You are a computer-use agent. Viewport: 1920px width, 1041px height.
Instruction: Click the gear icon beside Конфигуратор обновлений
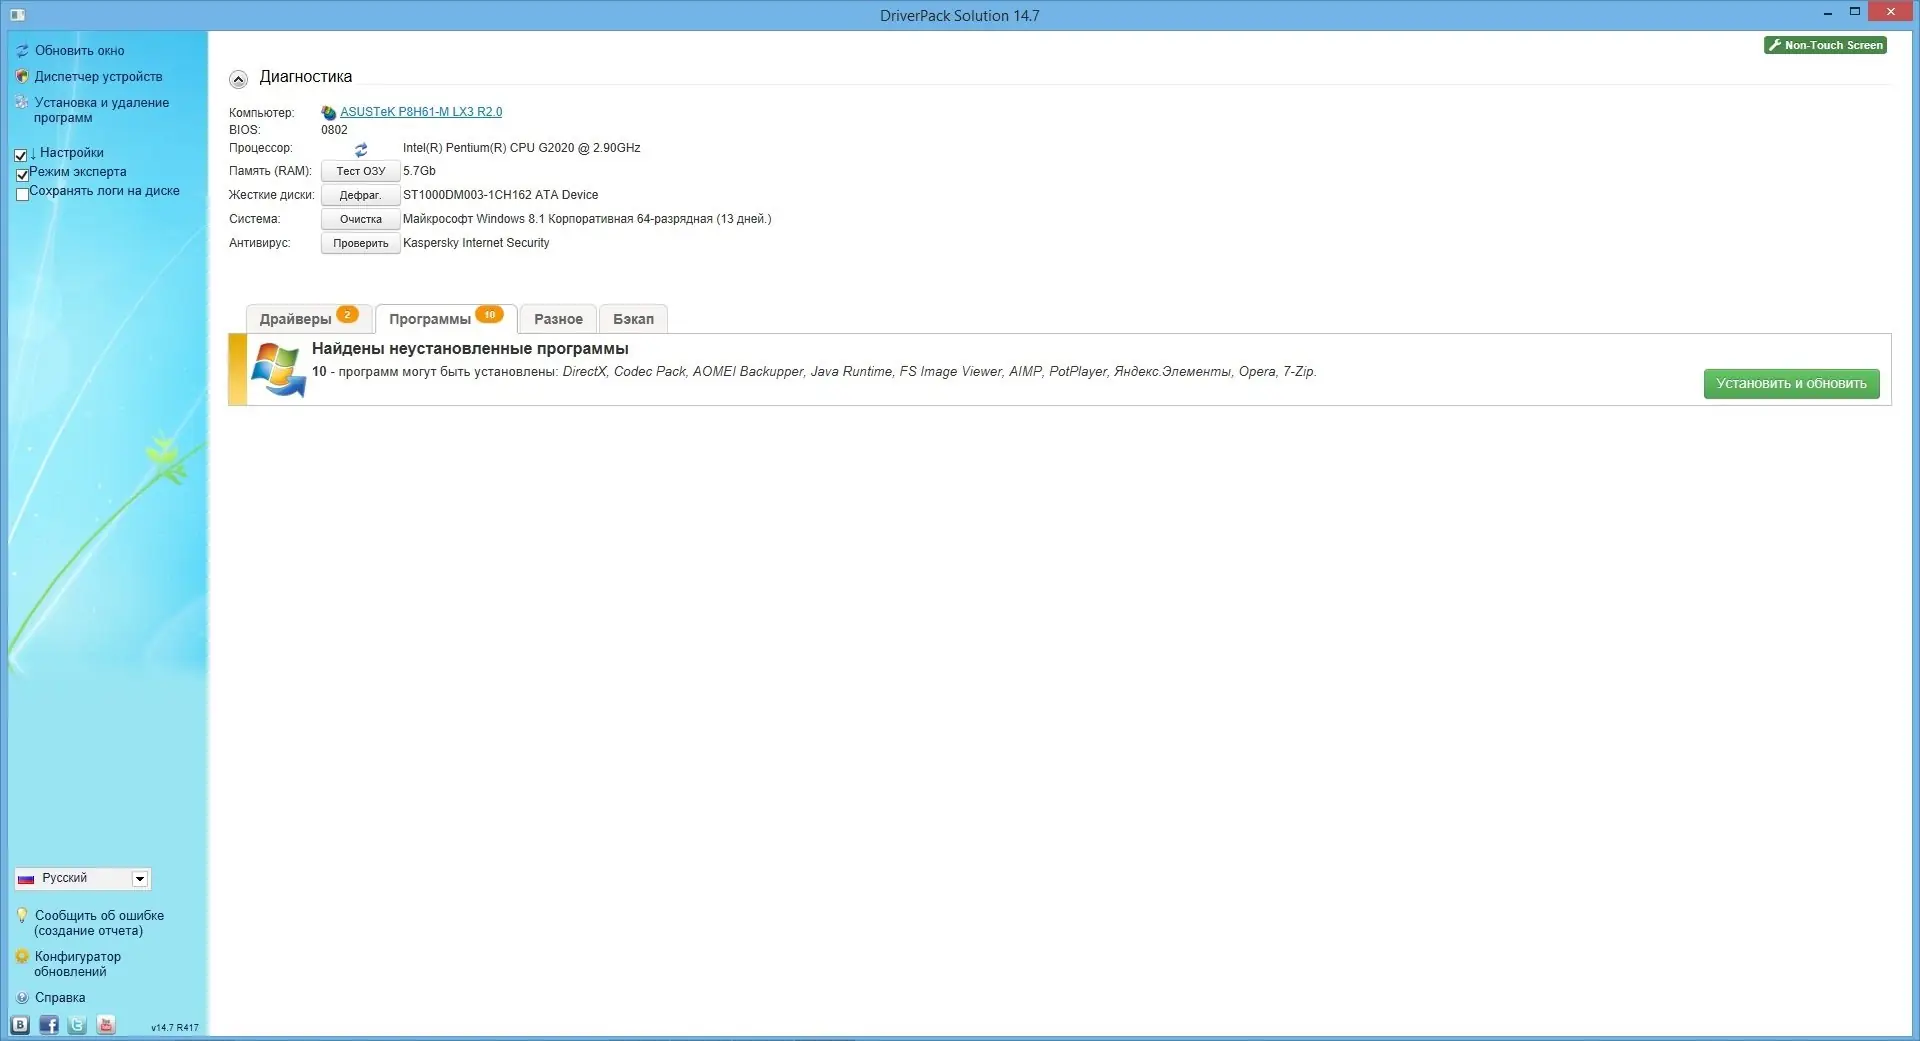(22, 956)
